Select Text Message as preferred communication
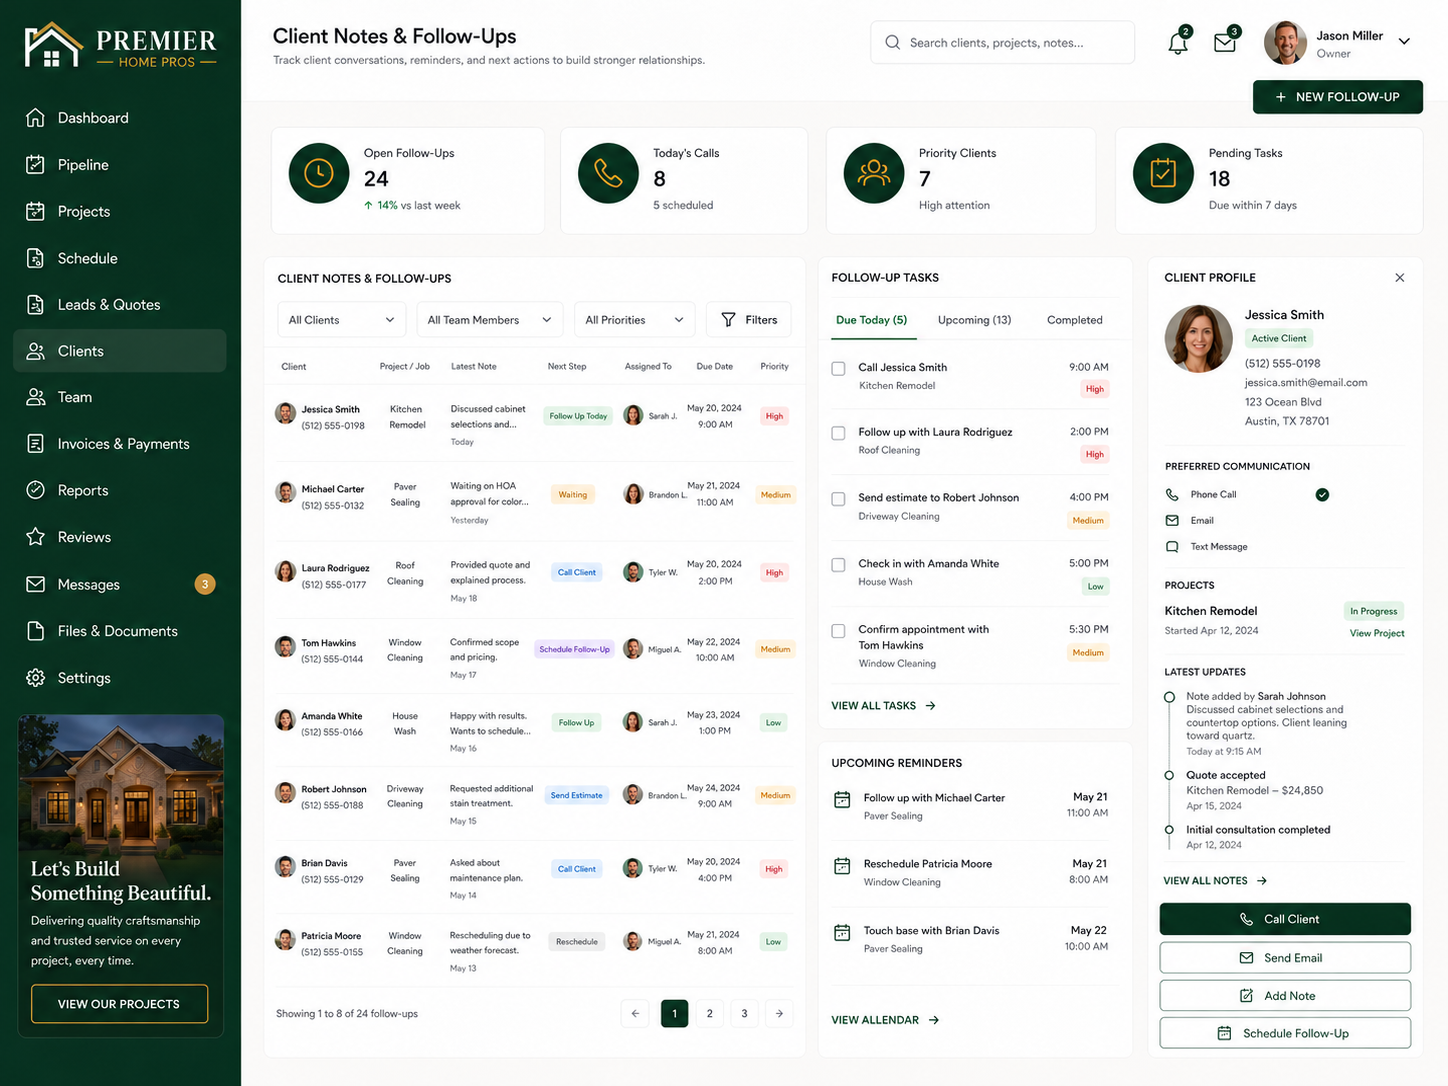 1207,547
